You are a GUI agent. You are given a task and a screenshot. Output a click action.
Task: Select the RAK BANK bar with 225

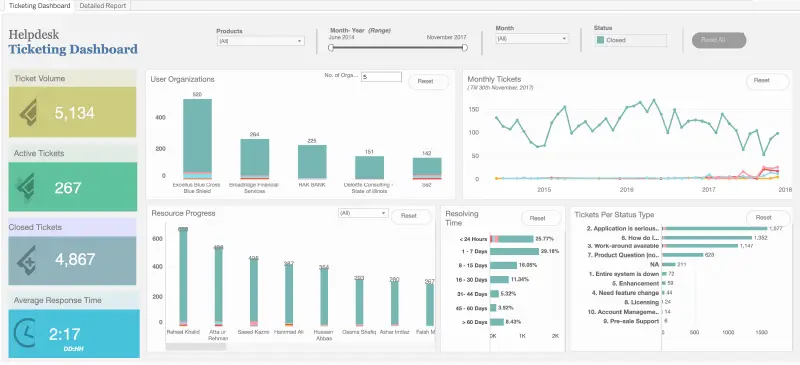[312, 162]
